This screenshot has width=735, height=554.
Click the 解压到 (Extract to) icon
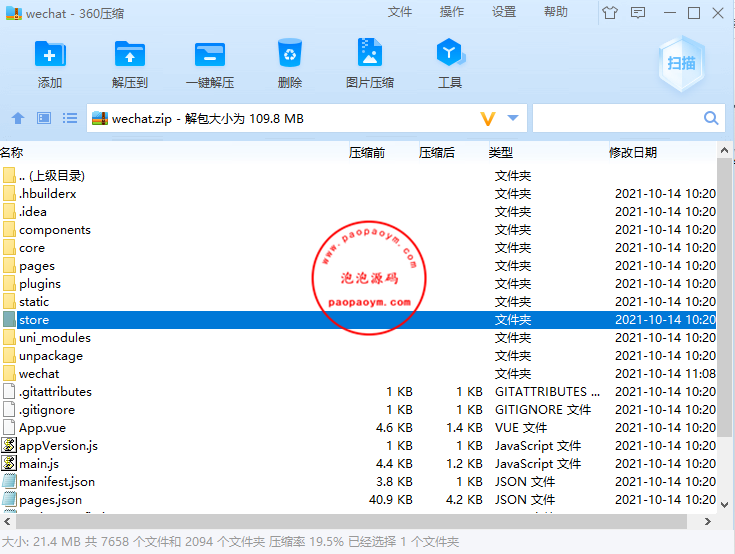tap(130, 55)
